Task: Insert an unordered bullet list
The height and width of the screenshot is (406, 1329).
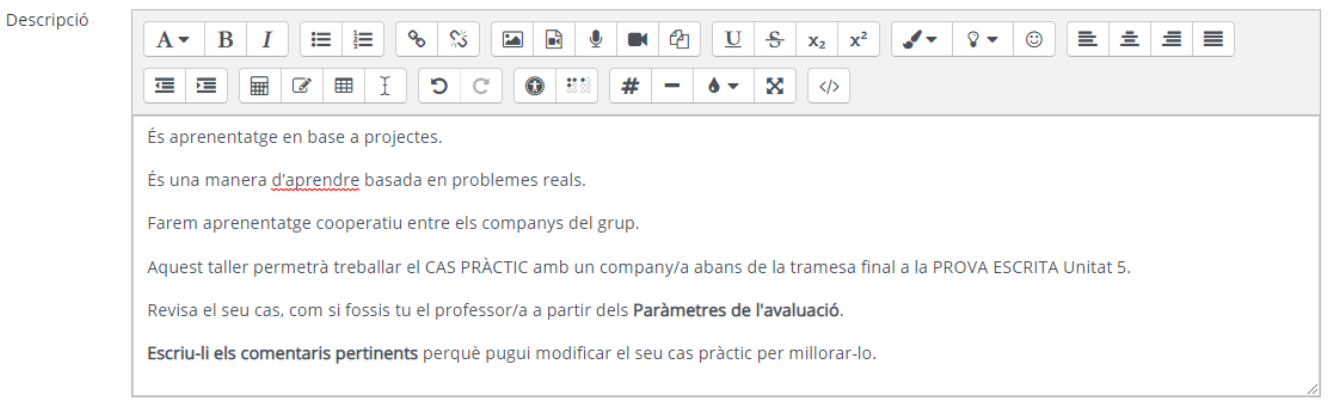Action: click(322, 39)
